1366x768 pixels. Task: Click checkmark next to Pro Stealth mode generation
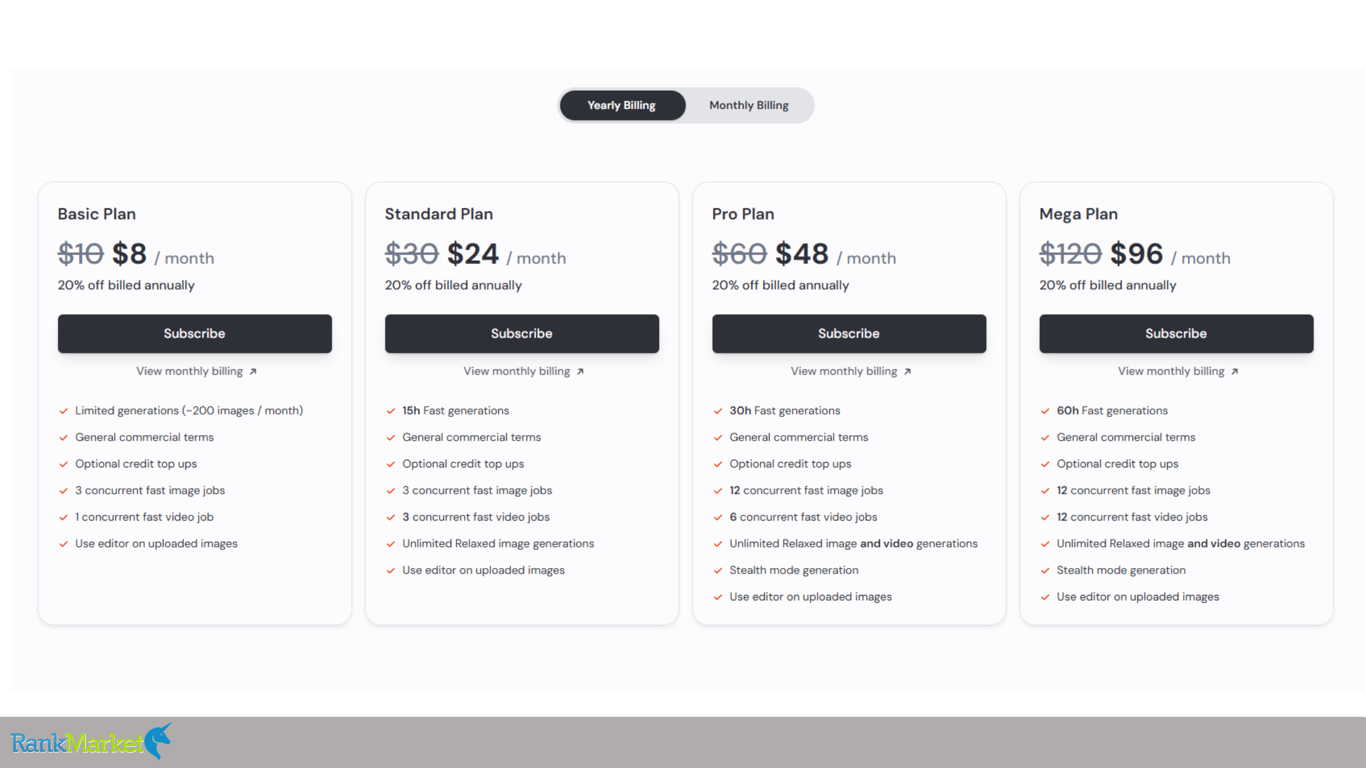[718, 571]
